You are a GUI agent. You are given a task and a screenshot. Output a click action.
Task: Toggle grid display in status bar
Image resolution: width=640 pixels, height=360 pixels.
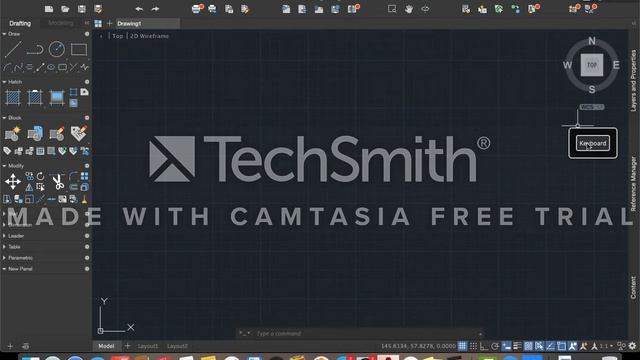point(462,346)
